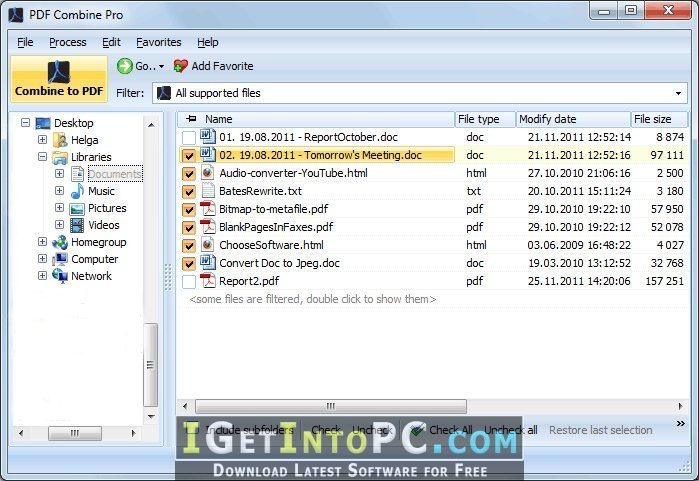The height and width of the screenshot is (481, 699).
Task: Collapse the Desktop tree node
Action: 25,123
